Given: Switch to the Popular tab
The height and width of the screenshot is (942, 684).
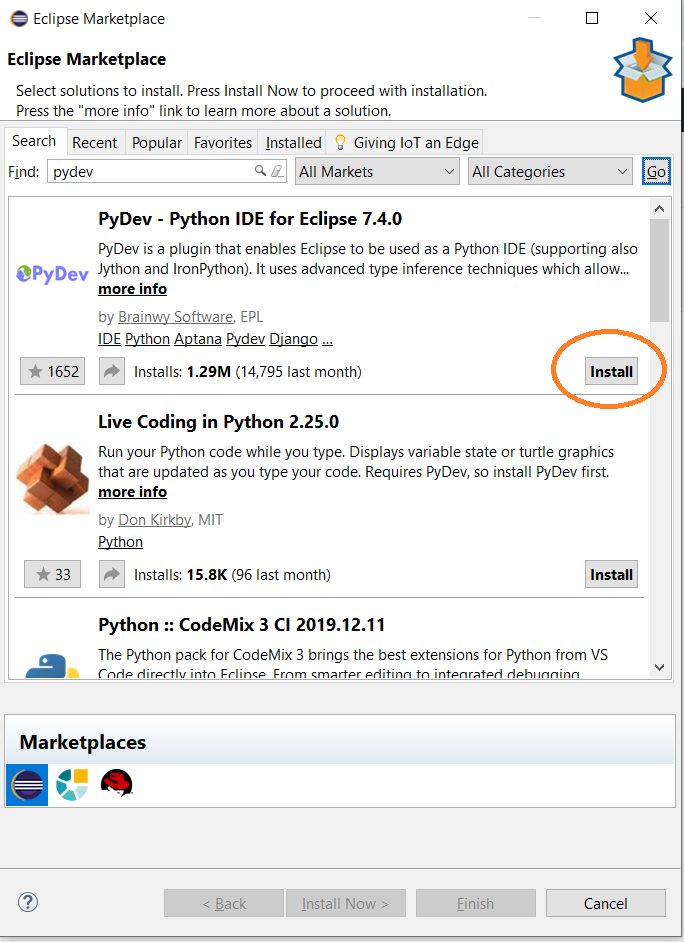Looking at the screenshot, I should (157, 143).
